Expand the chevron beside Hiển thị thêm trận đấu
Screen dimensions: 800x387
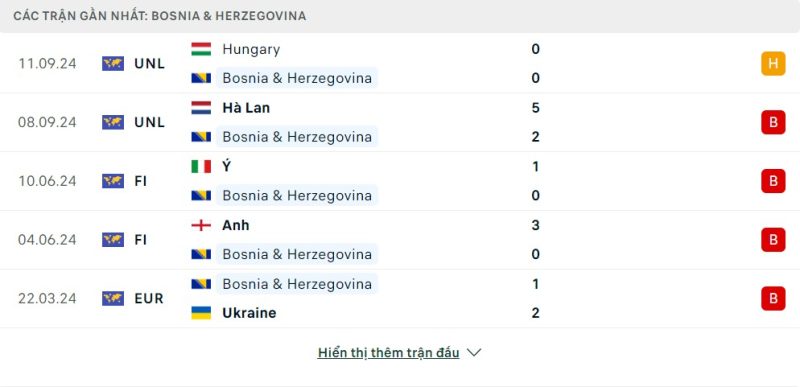(x=474, y=352)
